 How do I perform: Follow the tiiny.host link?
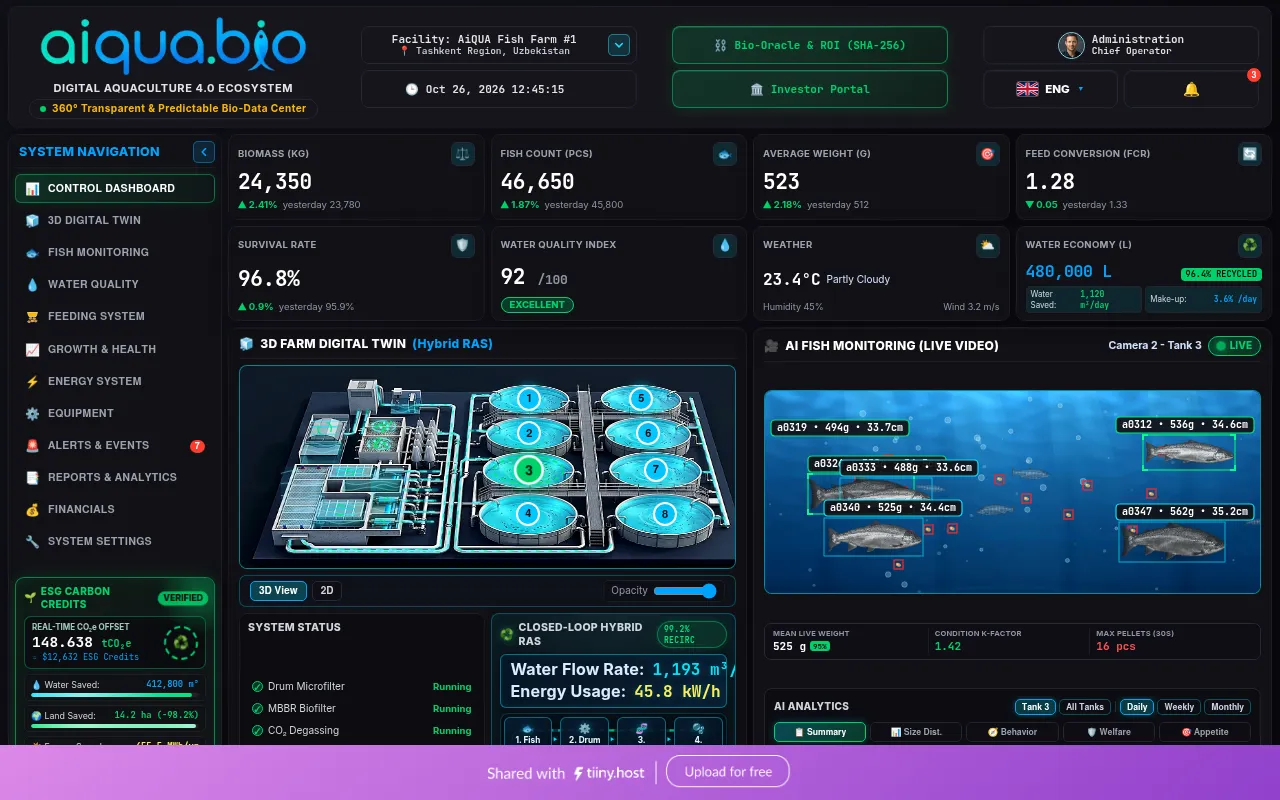point(609,773)
